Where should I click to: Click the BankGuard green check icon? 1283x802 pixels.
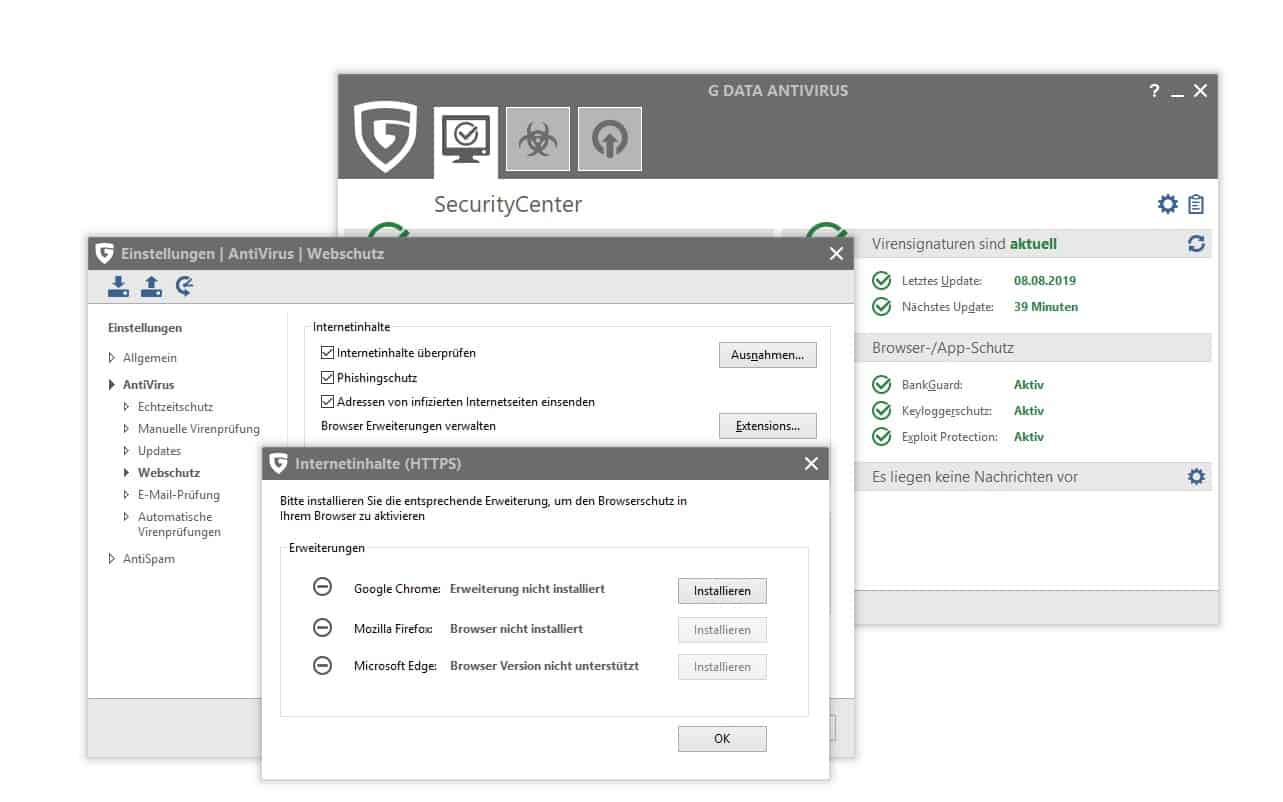881,385
